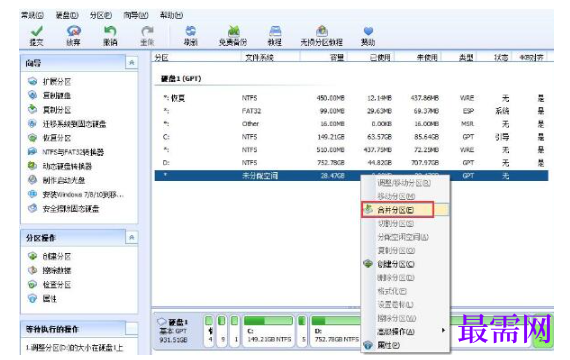Sort by the 分区 column header
Screen dimensions: 570x360
[196, 57]
